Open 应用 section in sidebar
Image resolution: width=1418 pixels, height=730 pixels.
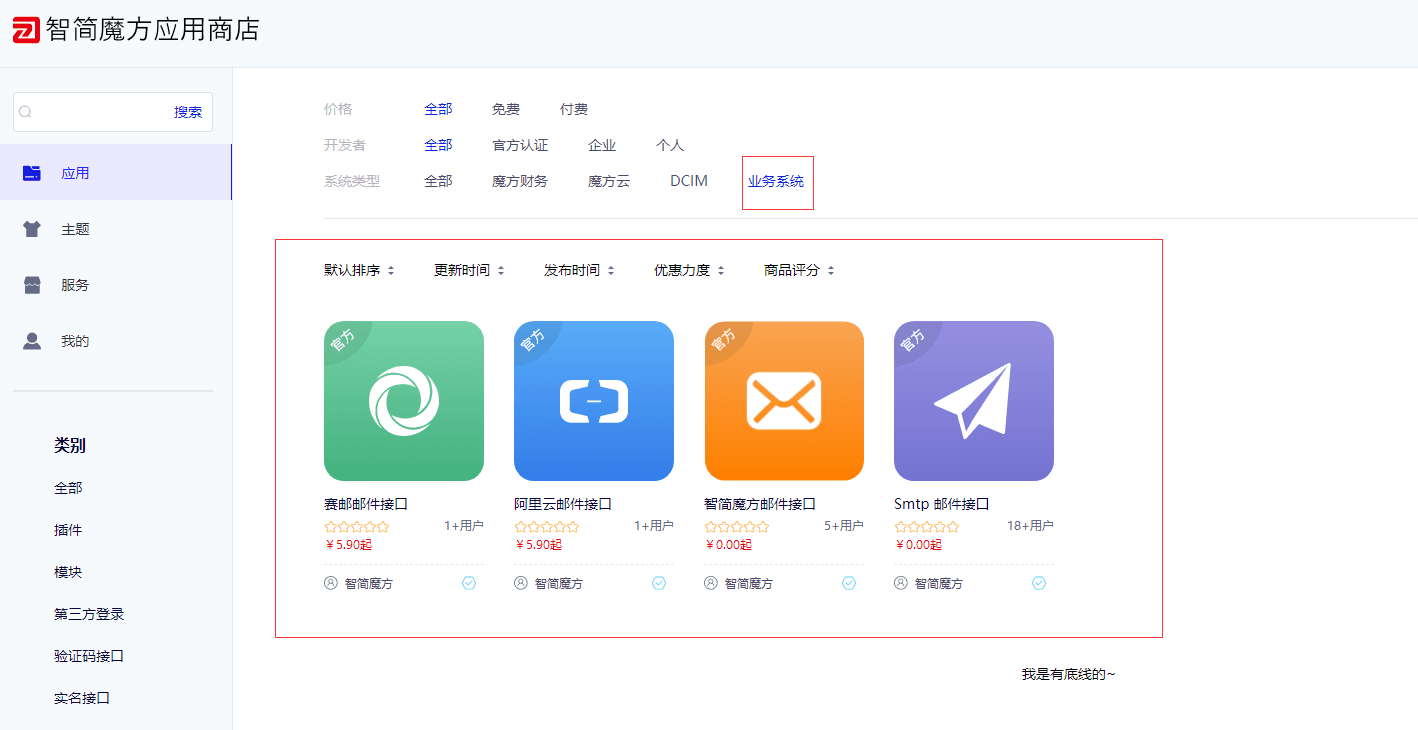point(116,173)
